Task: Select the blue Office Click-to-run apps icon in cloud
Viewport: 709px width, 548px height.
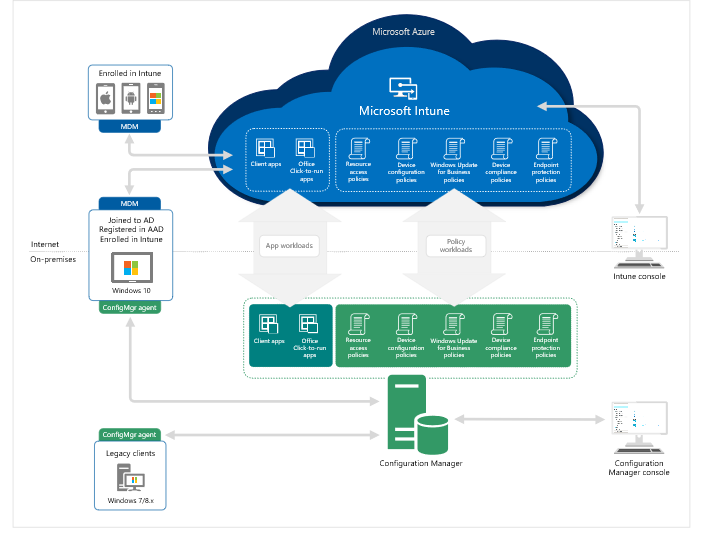Action: [305, 147]
